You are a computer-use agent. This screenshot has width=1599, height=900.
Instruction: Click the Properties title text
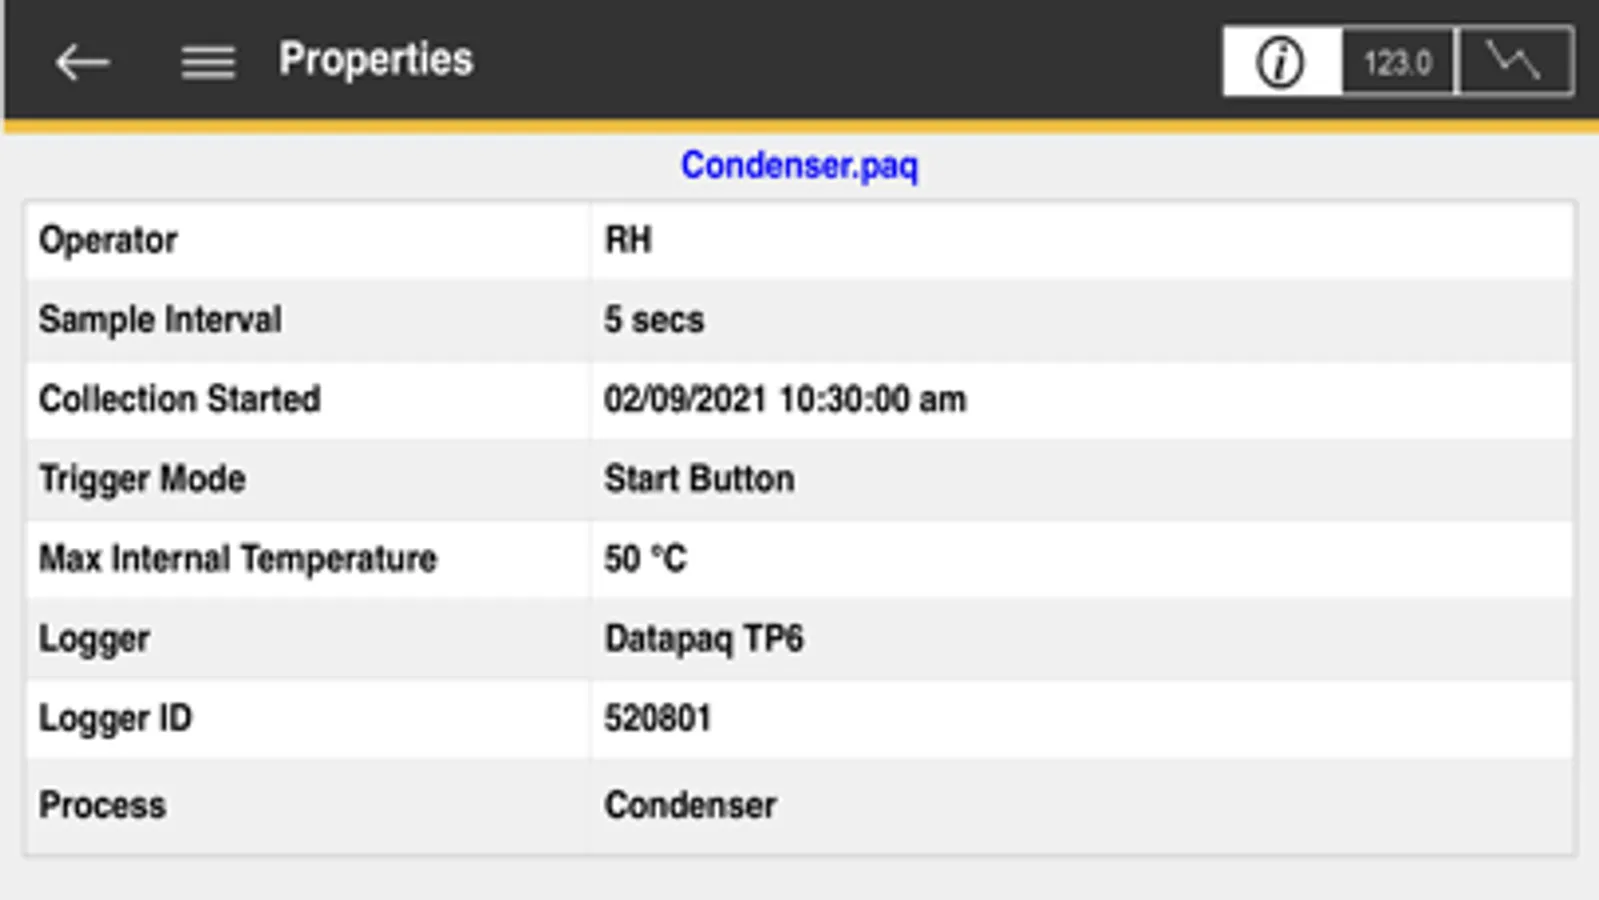click(x=376, y=59)
